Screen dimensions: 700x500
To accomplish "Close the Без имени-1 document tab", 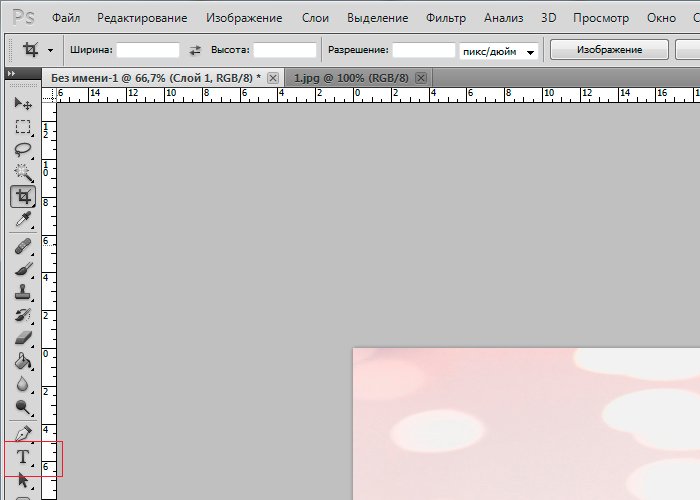I will pos(273,77).
